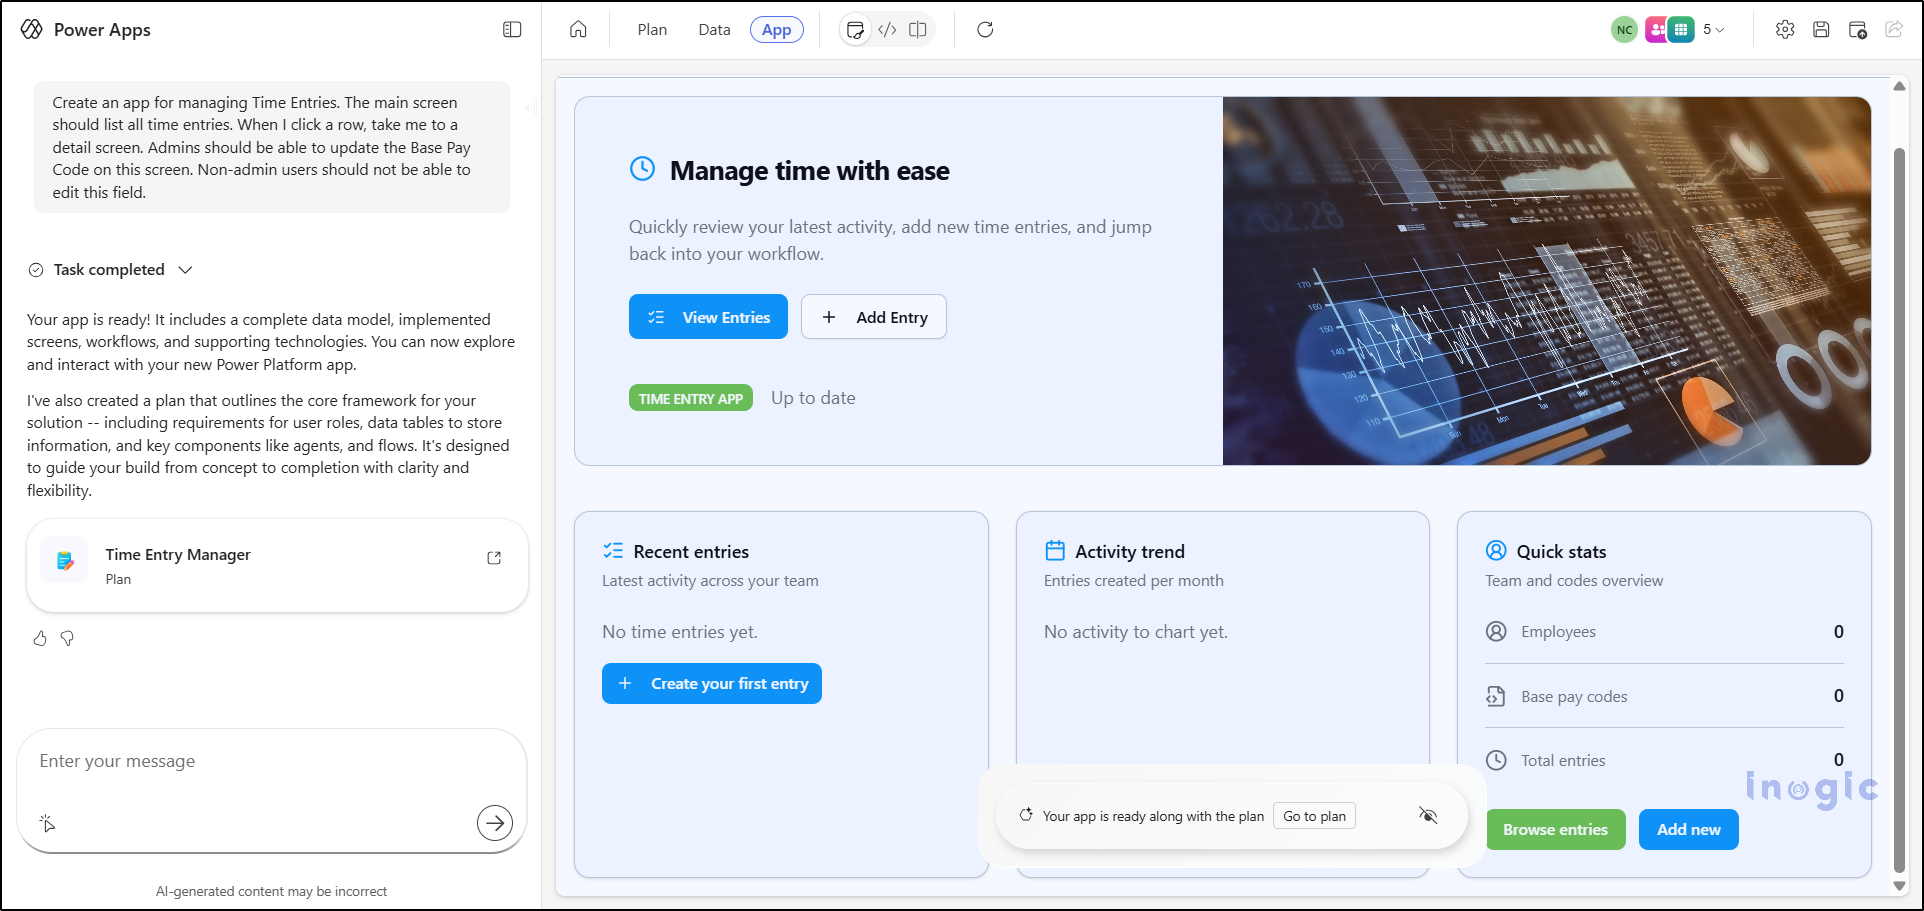The height and width of the screenshot is (911, 1924).
Task: Click Create your first entry button
Action: [712, 684]
